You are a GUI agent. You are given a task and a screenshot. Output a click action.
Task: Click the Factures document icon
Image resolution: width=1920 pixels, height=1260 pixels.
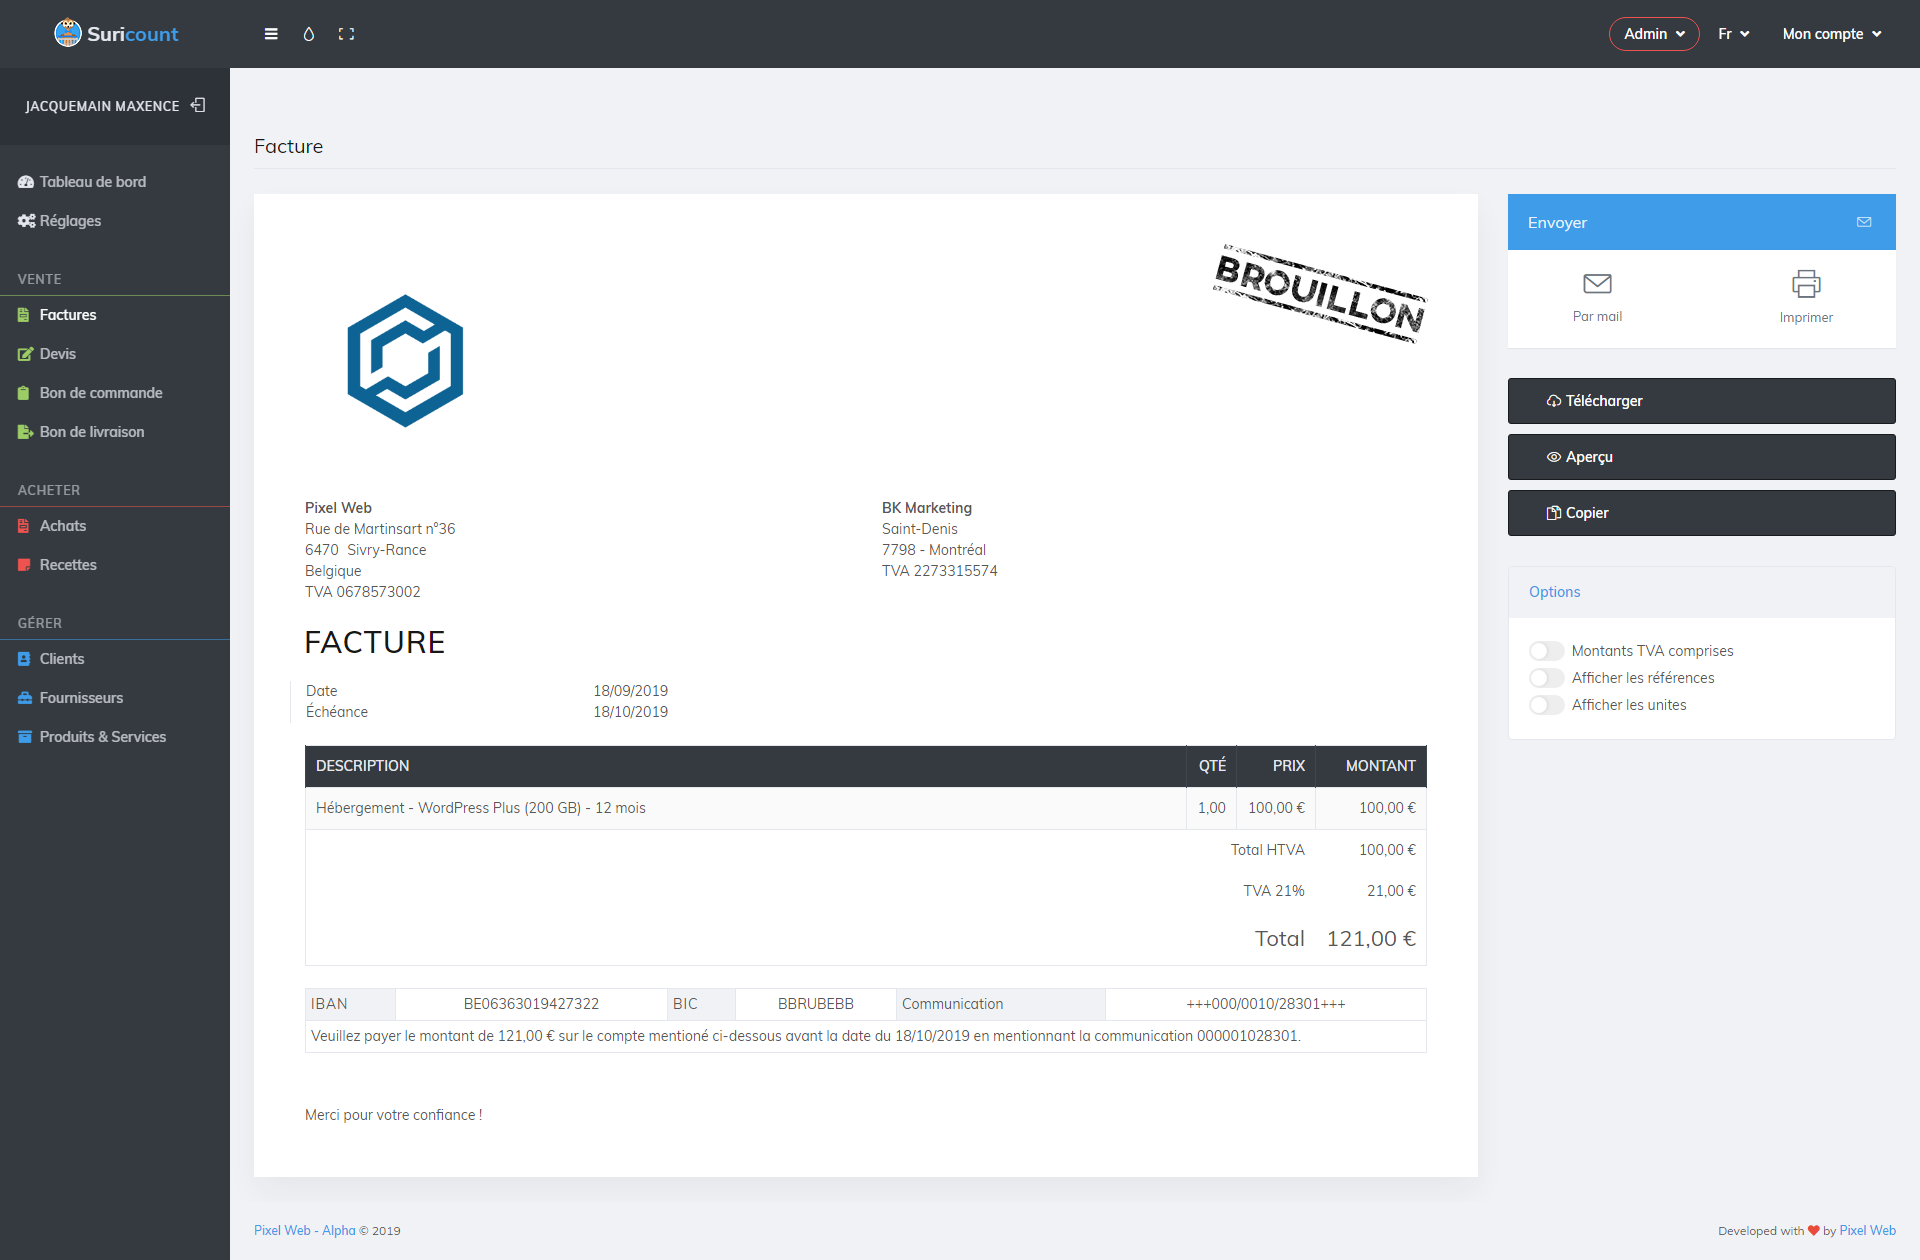24,315
